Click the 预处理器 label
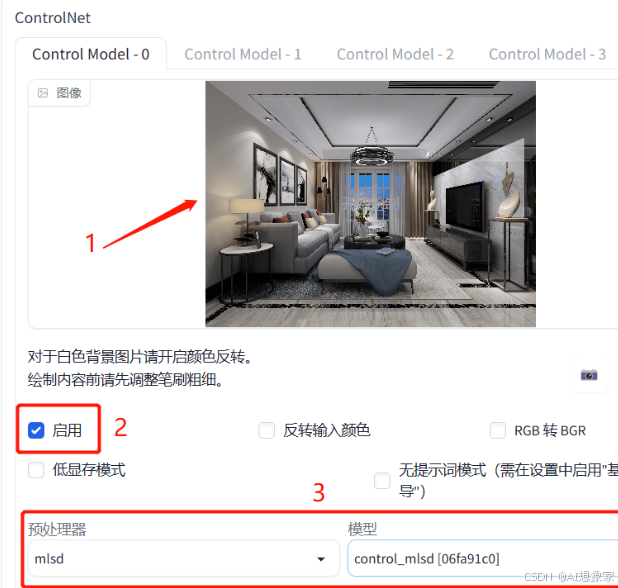 [57, 529]
